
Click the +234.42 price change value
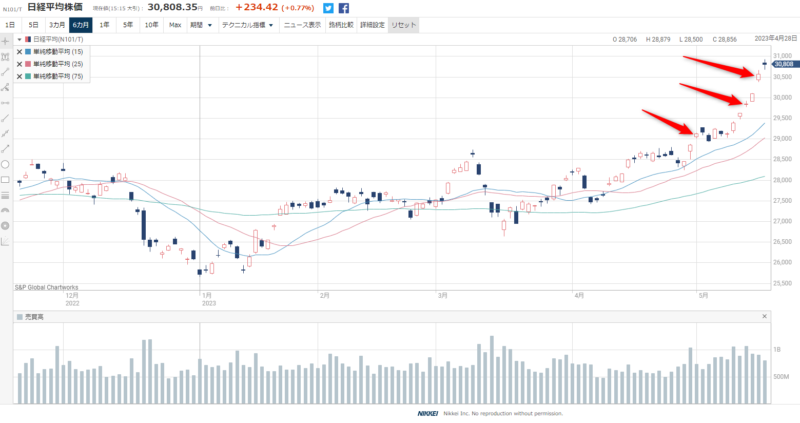coord(257,7)
